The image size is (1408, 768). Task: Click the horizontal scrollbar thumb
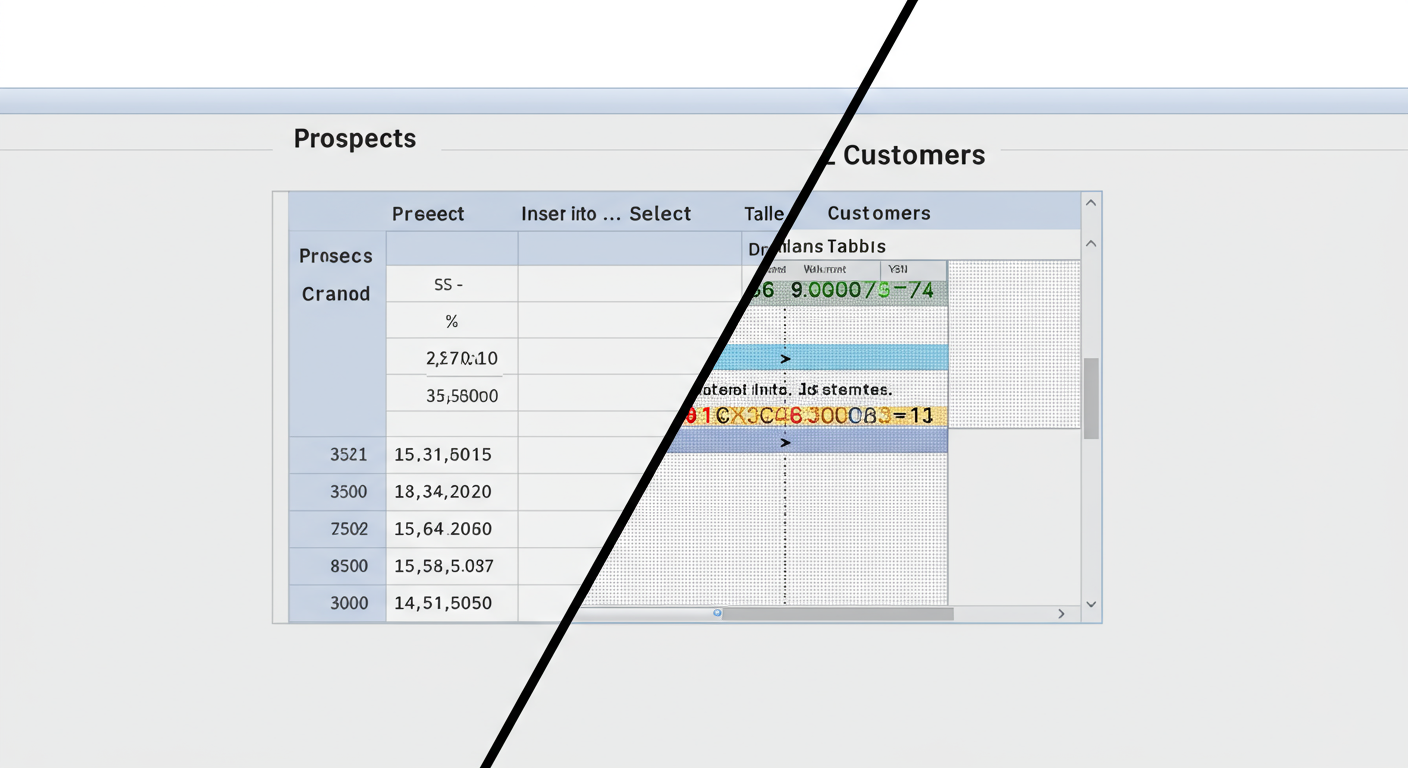(838, 613)
